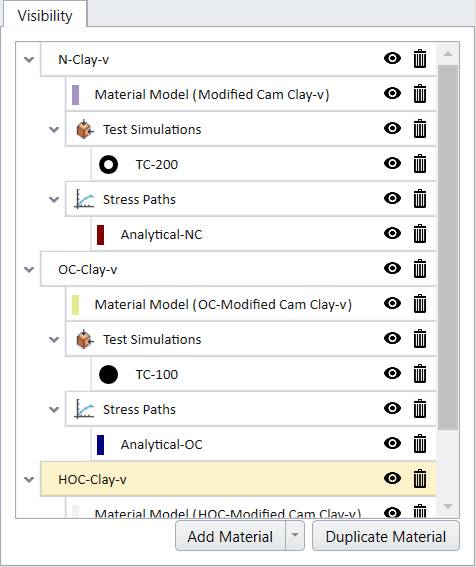Click the filled circle marker for TC-100

(x=108, y=374)
